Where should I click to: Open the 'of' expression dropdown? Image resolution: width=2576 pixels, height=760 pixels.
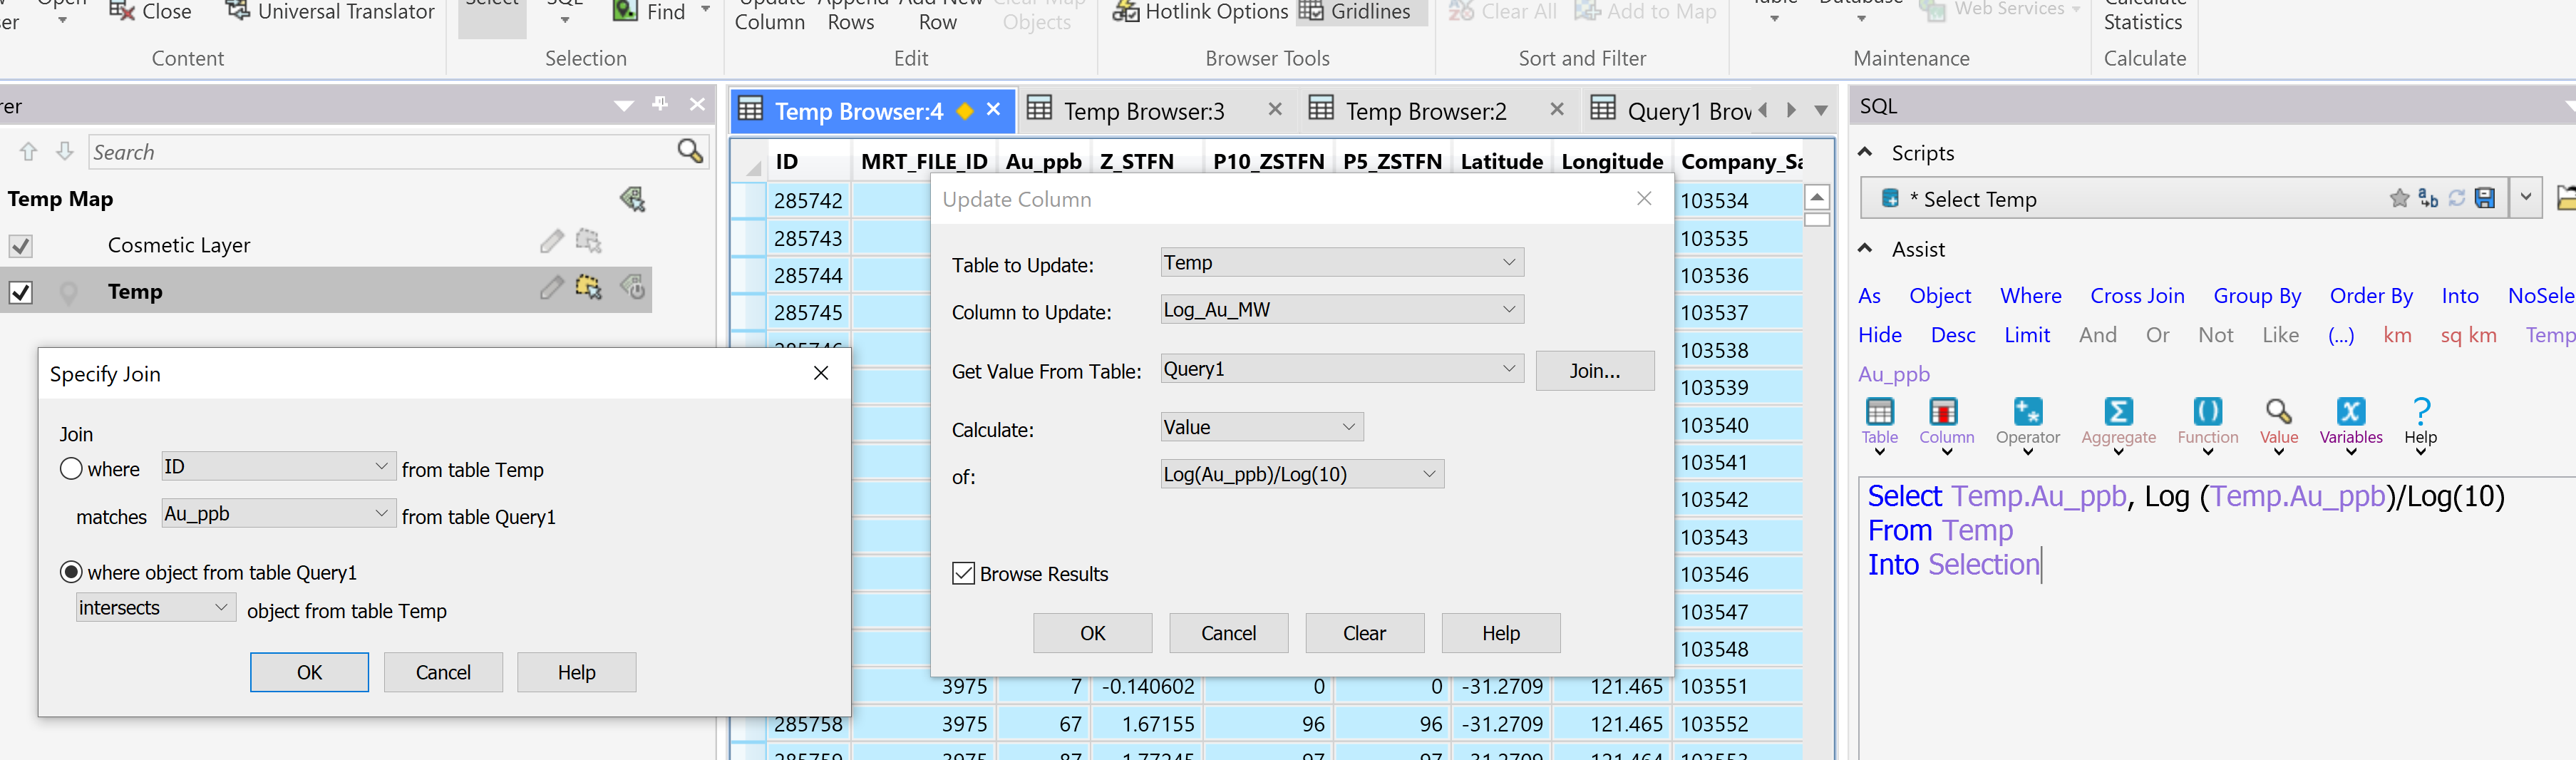[1302, 474]
